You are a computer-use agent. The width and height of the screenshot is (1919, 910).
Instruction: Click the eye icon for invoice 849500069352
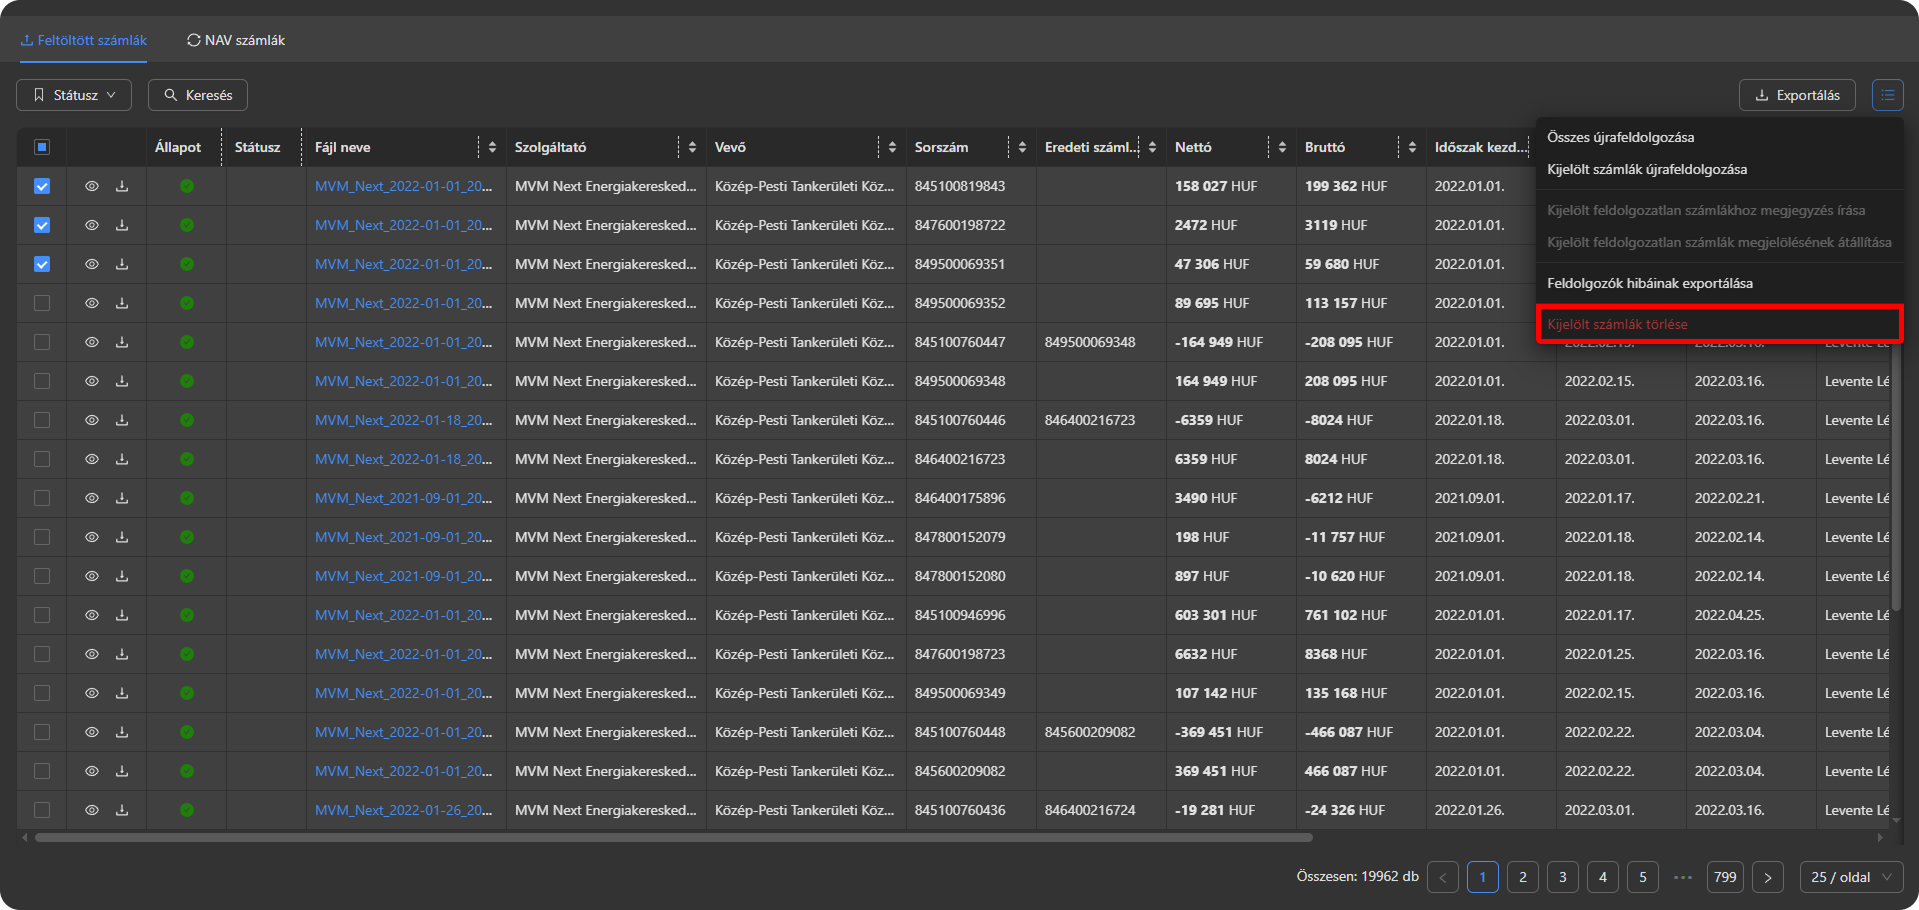coord(92,303)
